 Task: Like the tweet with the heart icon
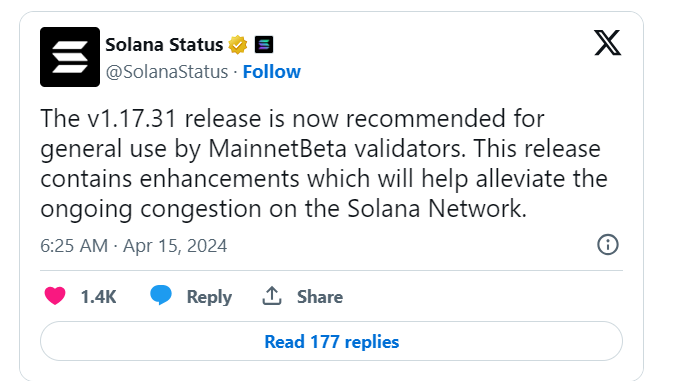tap(55, 296)
